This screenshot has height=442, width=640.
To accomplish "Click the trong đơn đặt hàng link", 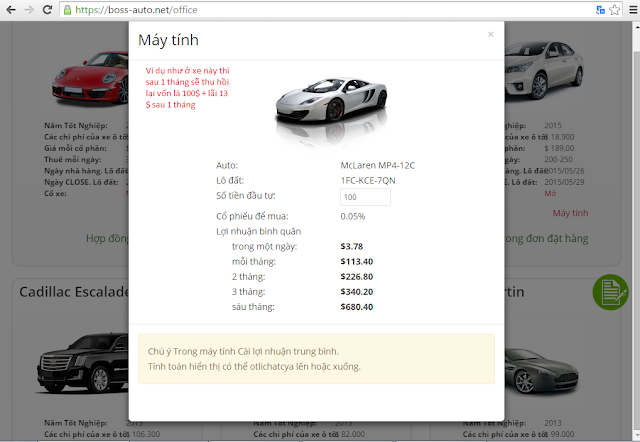I will pyautogui.click(x=547, y=238).
